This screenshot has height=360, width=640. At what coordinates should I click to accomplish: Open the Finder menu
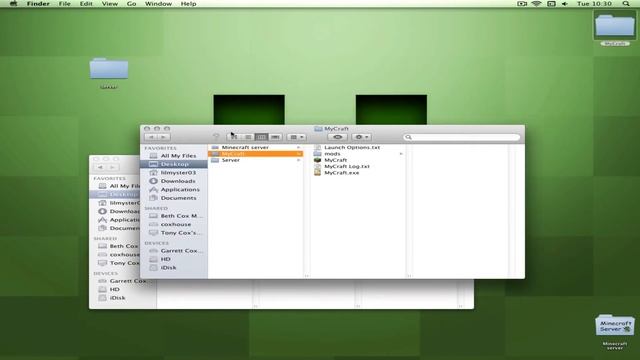click(38, 4)
